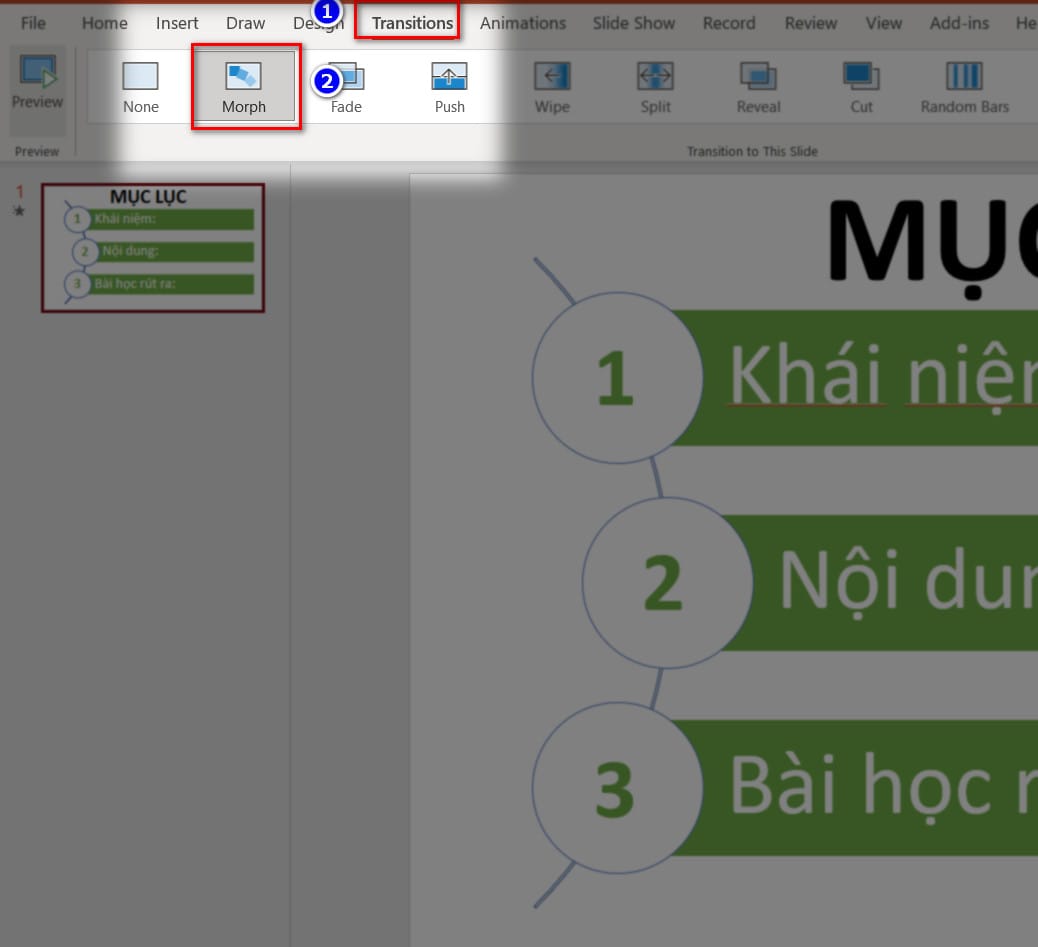Apply the Morph transition
The image size is (1038, 947).
click(x=244, y=87)
